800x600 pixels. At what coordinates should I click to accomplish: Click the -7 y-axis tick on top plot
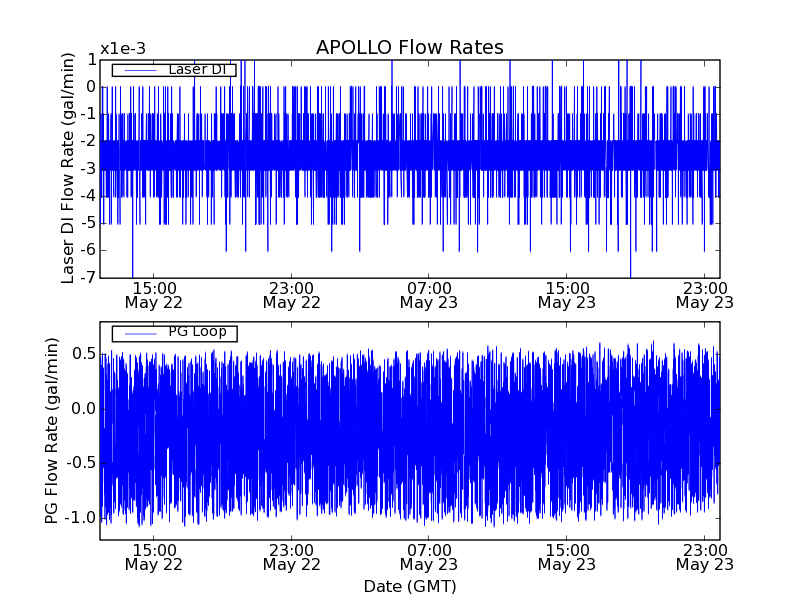pyautogui.click(x=87, y=277)
